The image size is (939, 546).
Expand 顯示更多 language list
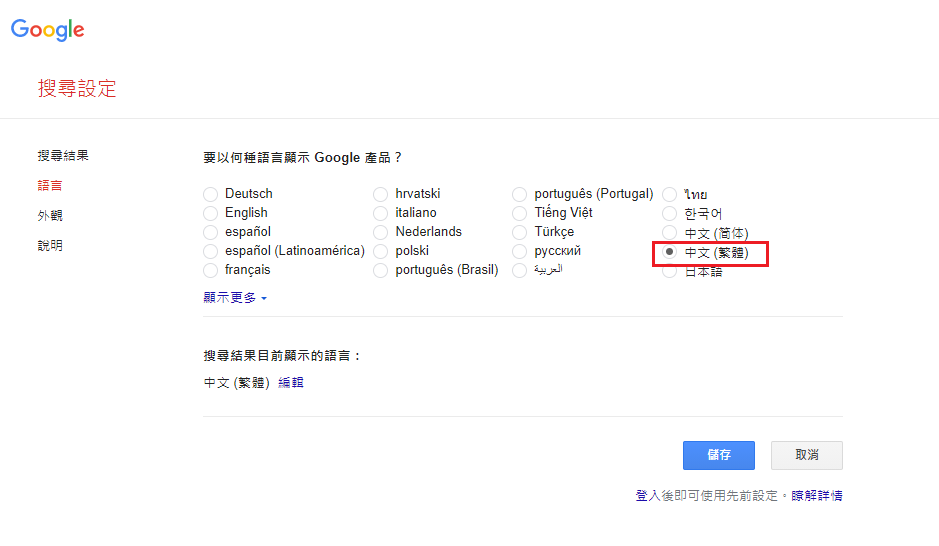click(x=235, y=298)
